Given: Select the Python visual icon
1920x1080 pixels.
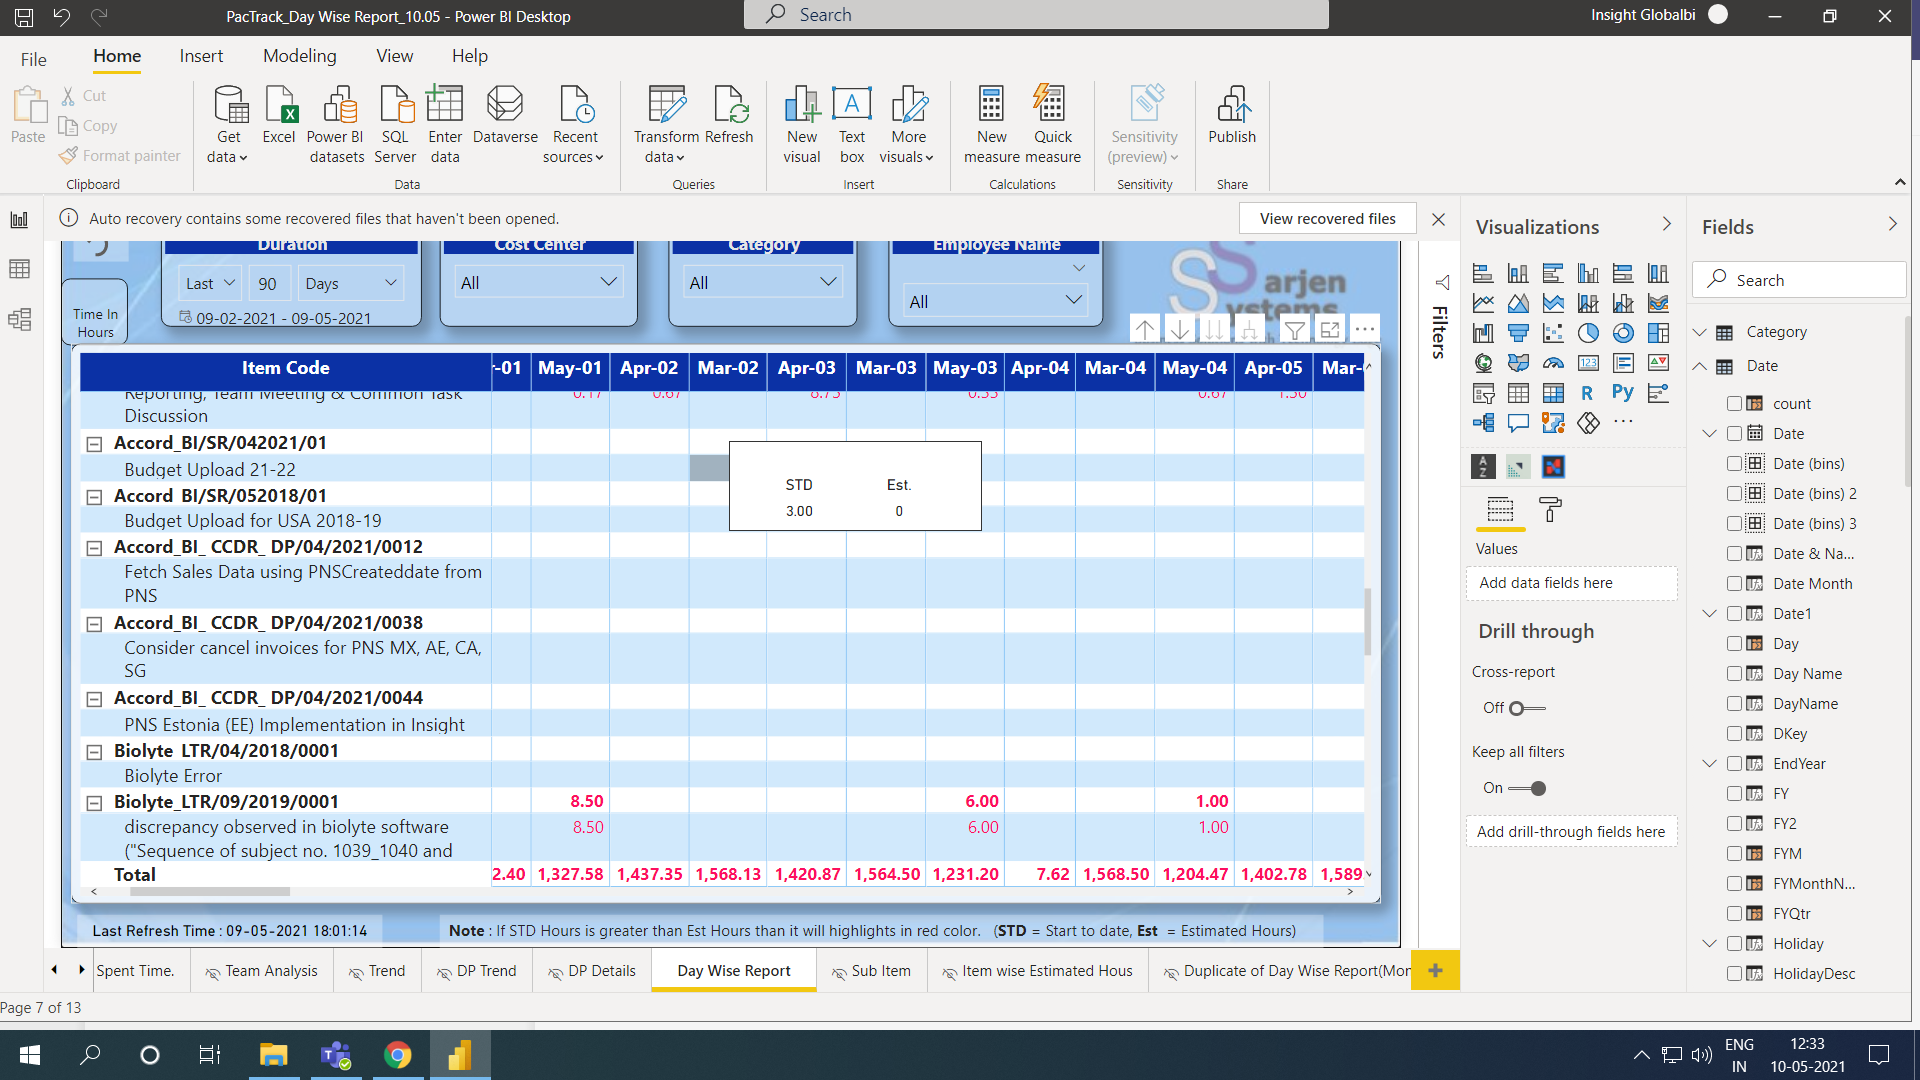Looking at the screenshot, I should [x=1623, y=393].
